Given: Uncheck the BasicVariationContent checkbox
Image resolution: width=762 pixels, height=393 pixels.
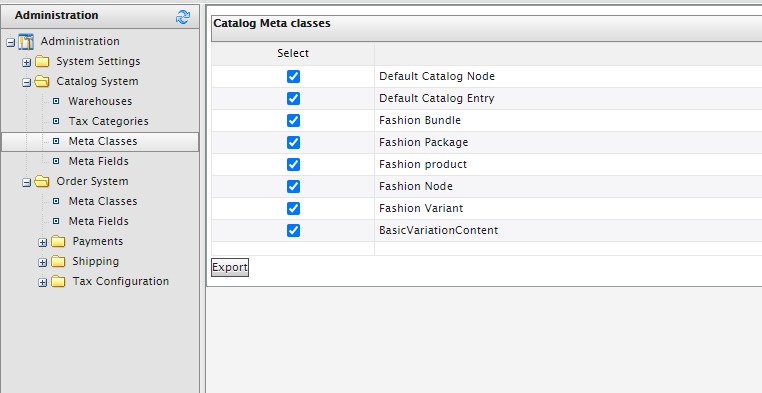Looking at the screenshot, I should click(293, 230).
